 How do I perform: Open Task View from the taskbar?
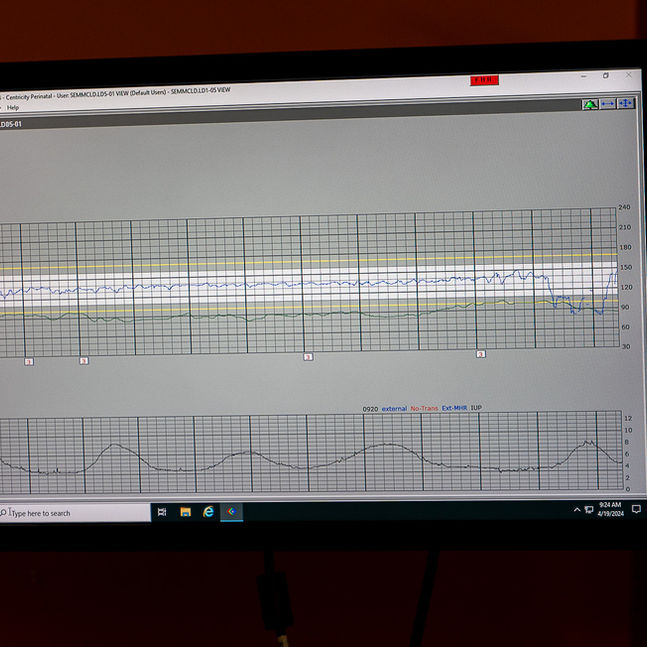(x=162, y=512)
